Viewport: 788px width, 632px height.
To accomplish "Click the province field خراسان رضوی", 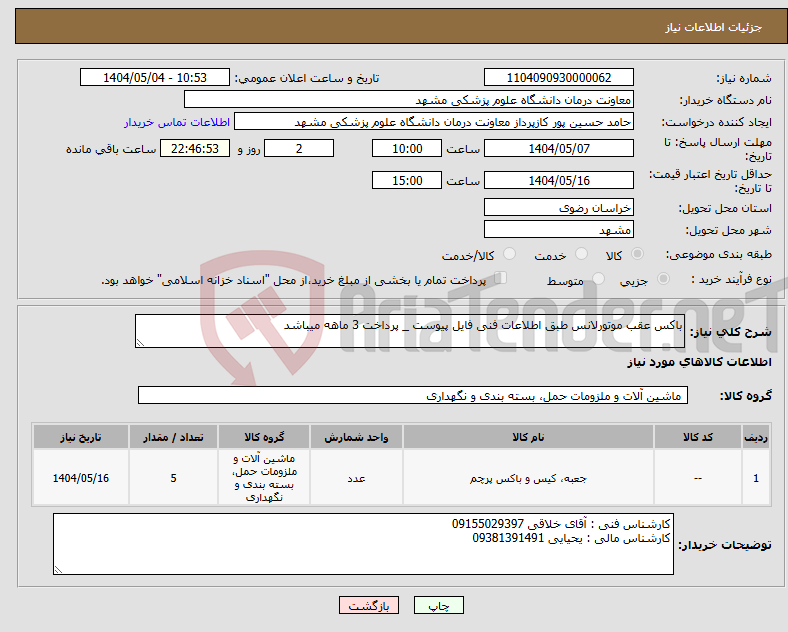I will tap(558, 207).
